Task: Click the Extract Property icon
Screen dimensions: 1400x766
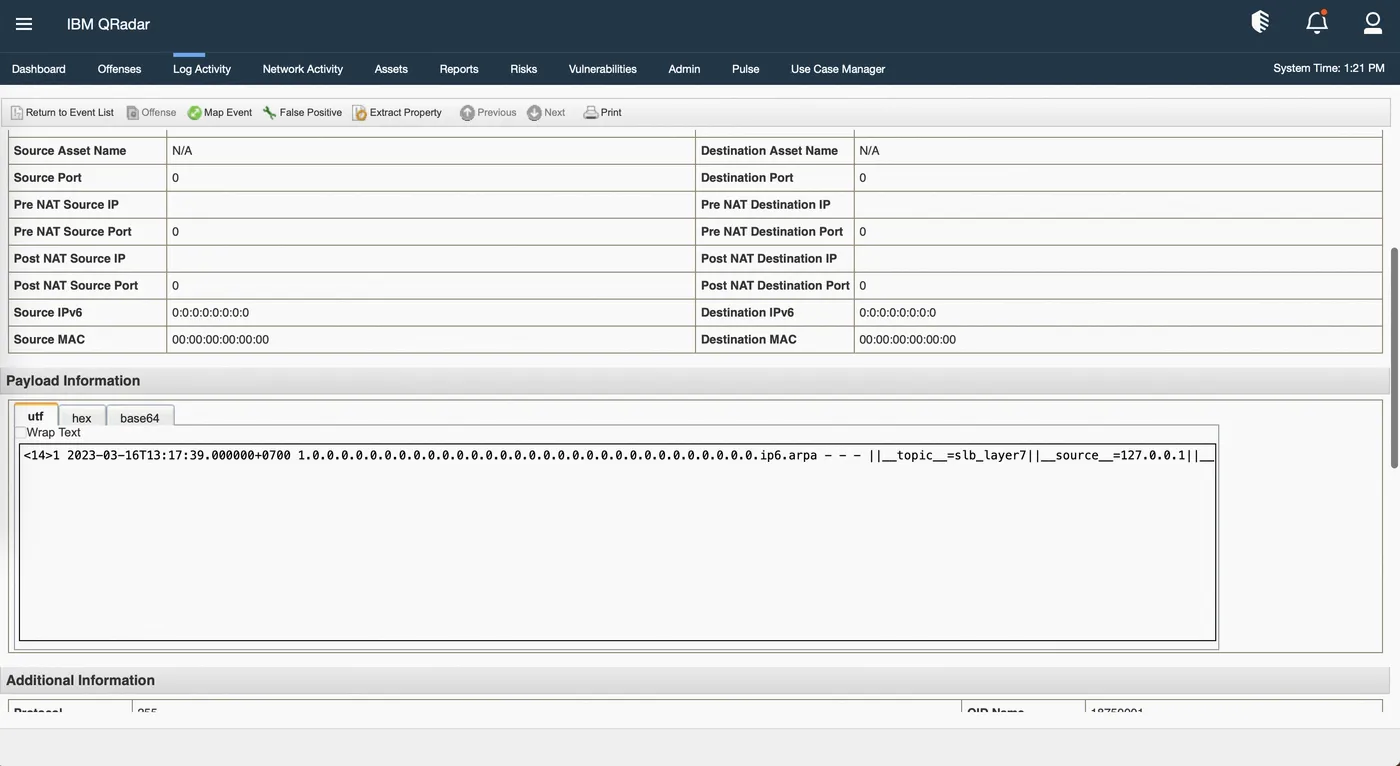Action: [x=360, y=113]
